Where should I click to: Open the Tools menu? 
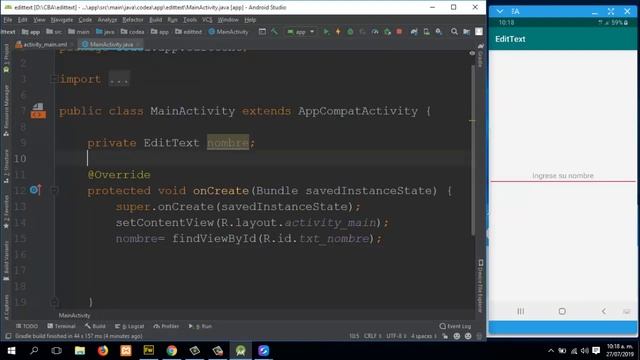(190, 20)
